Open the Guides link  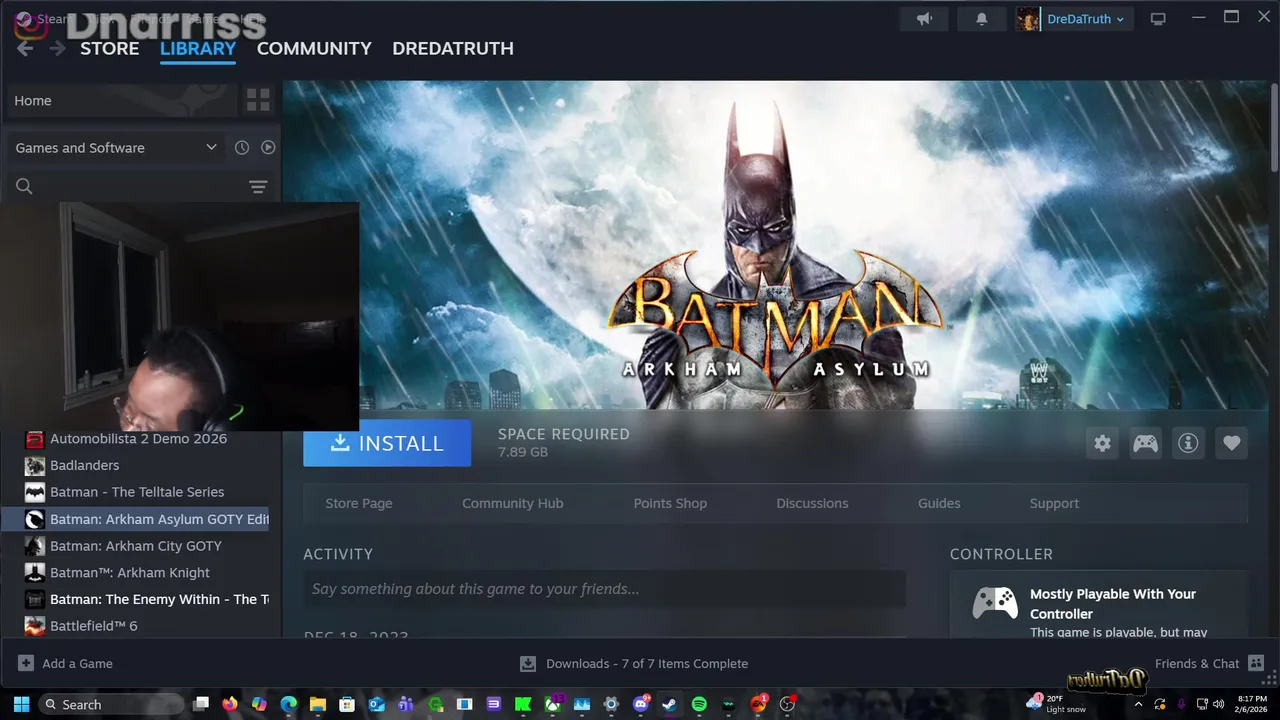tap(939, 503)
